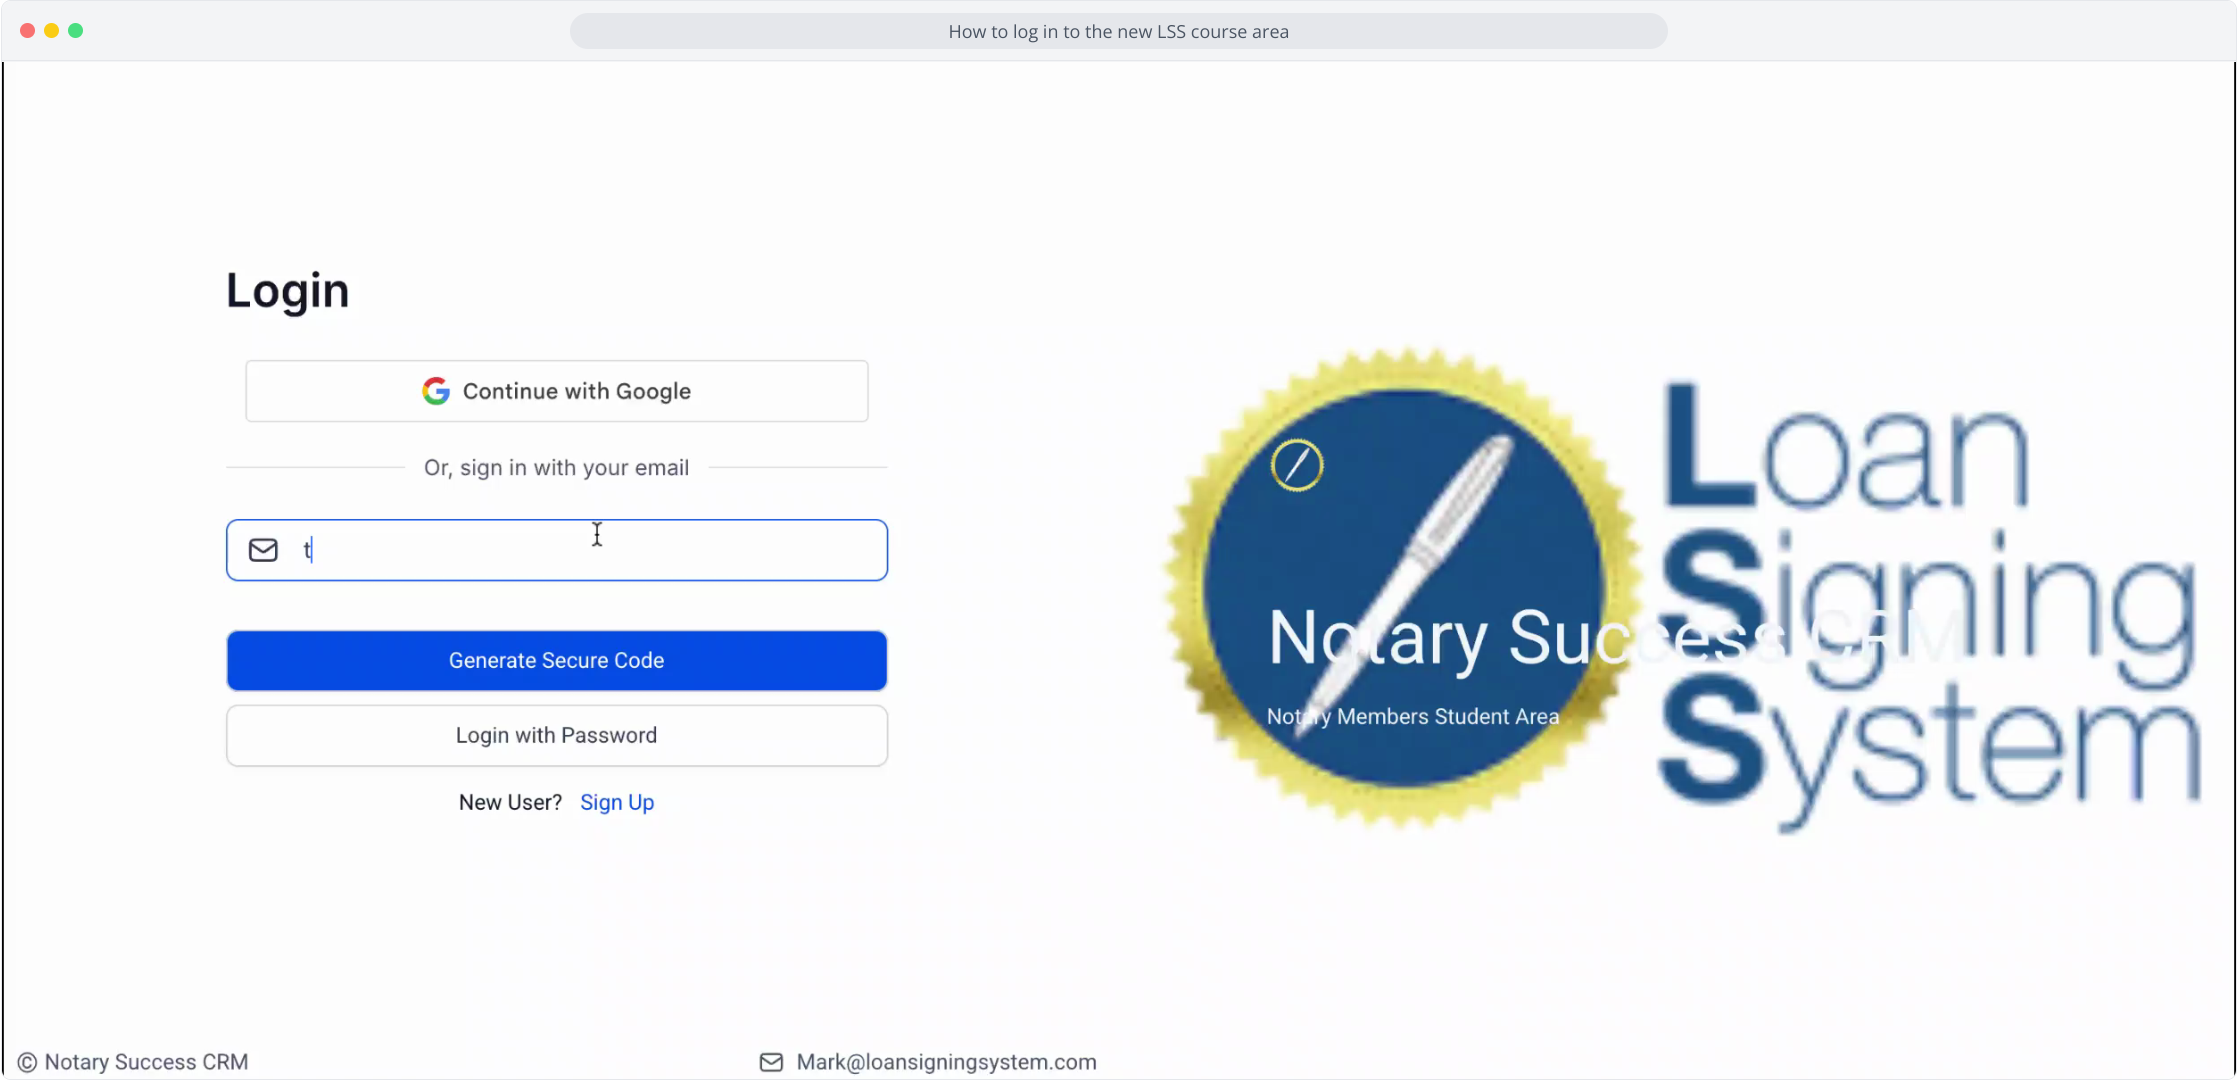Click the Mark@loansigningsystem.com contact email
This screenshot has height=1080, width=2238.
946,1062
